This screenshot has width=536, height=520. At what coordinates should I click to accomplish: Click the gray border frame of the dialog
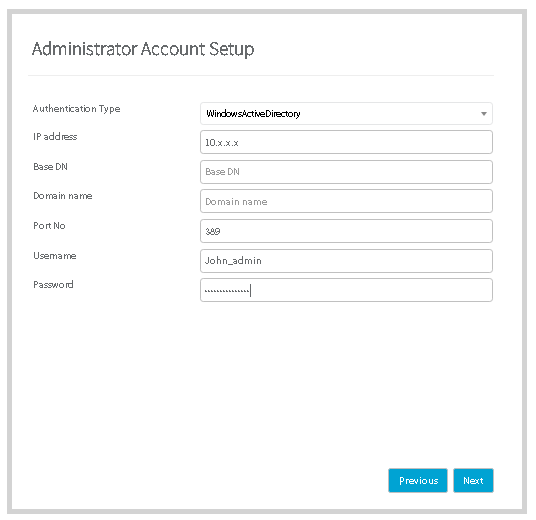267,11
